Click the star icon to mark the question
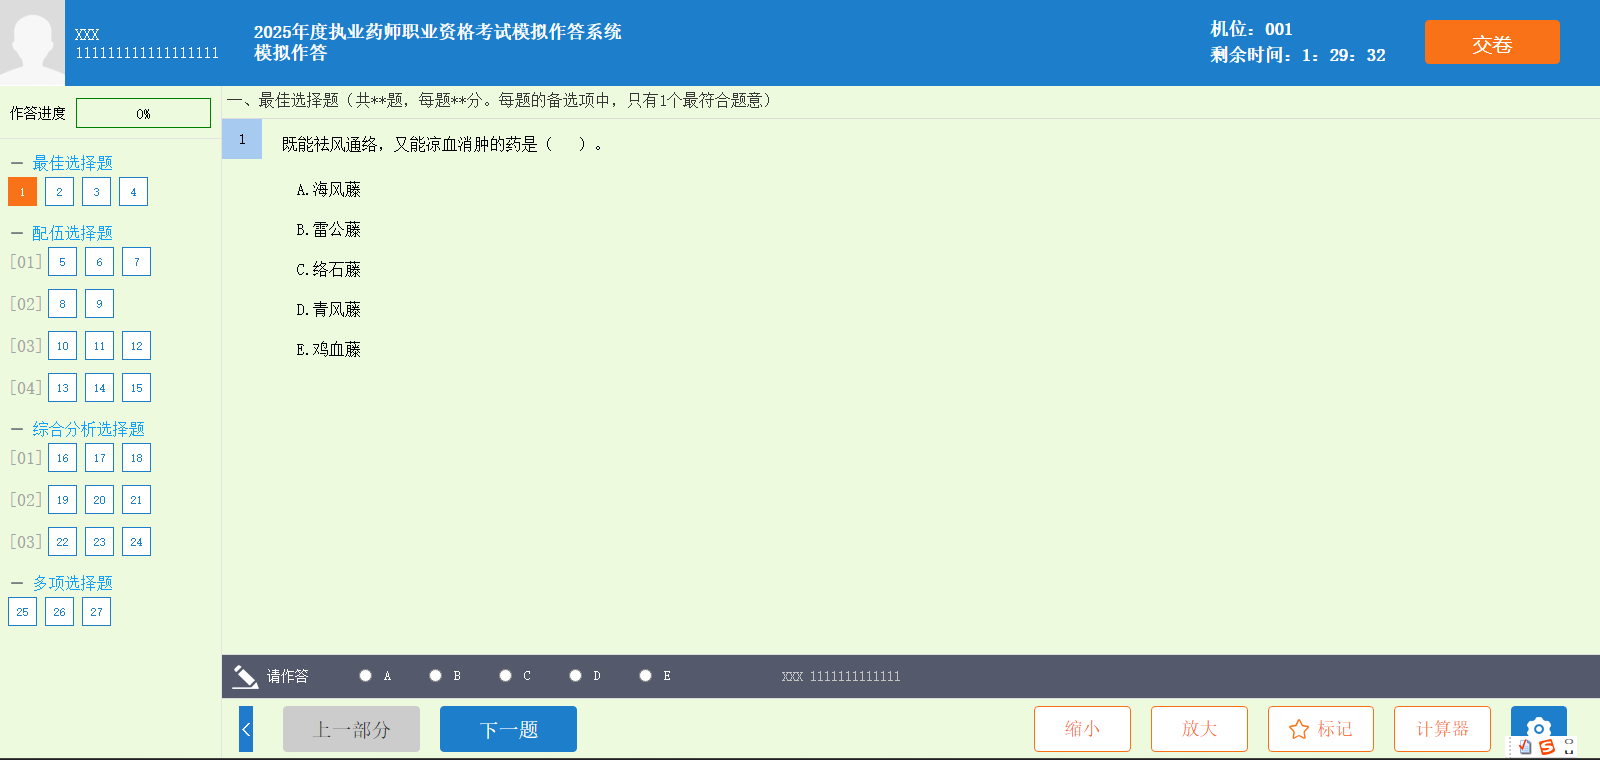The width and height of the screenshot is (1600, 760). (1299, 729)
